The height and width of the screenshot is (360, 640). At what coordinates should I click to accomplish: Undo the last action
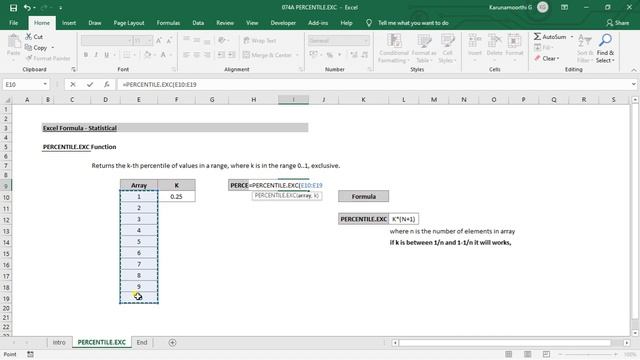27,8
